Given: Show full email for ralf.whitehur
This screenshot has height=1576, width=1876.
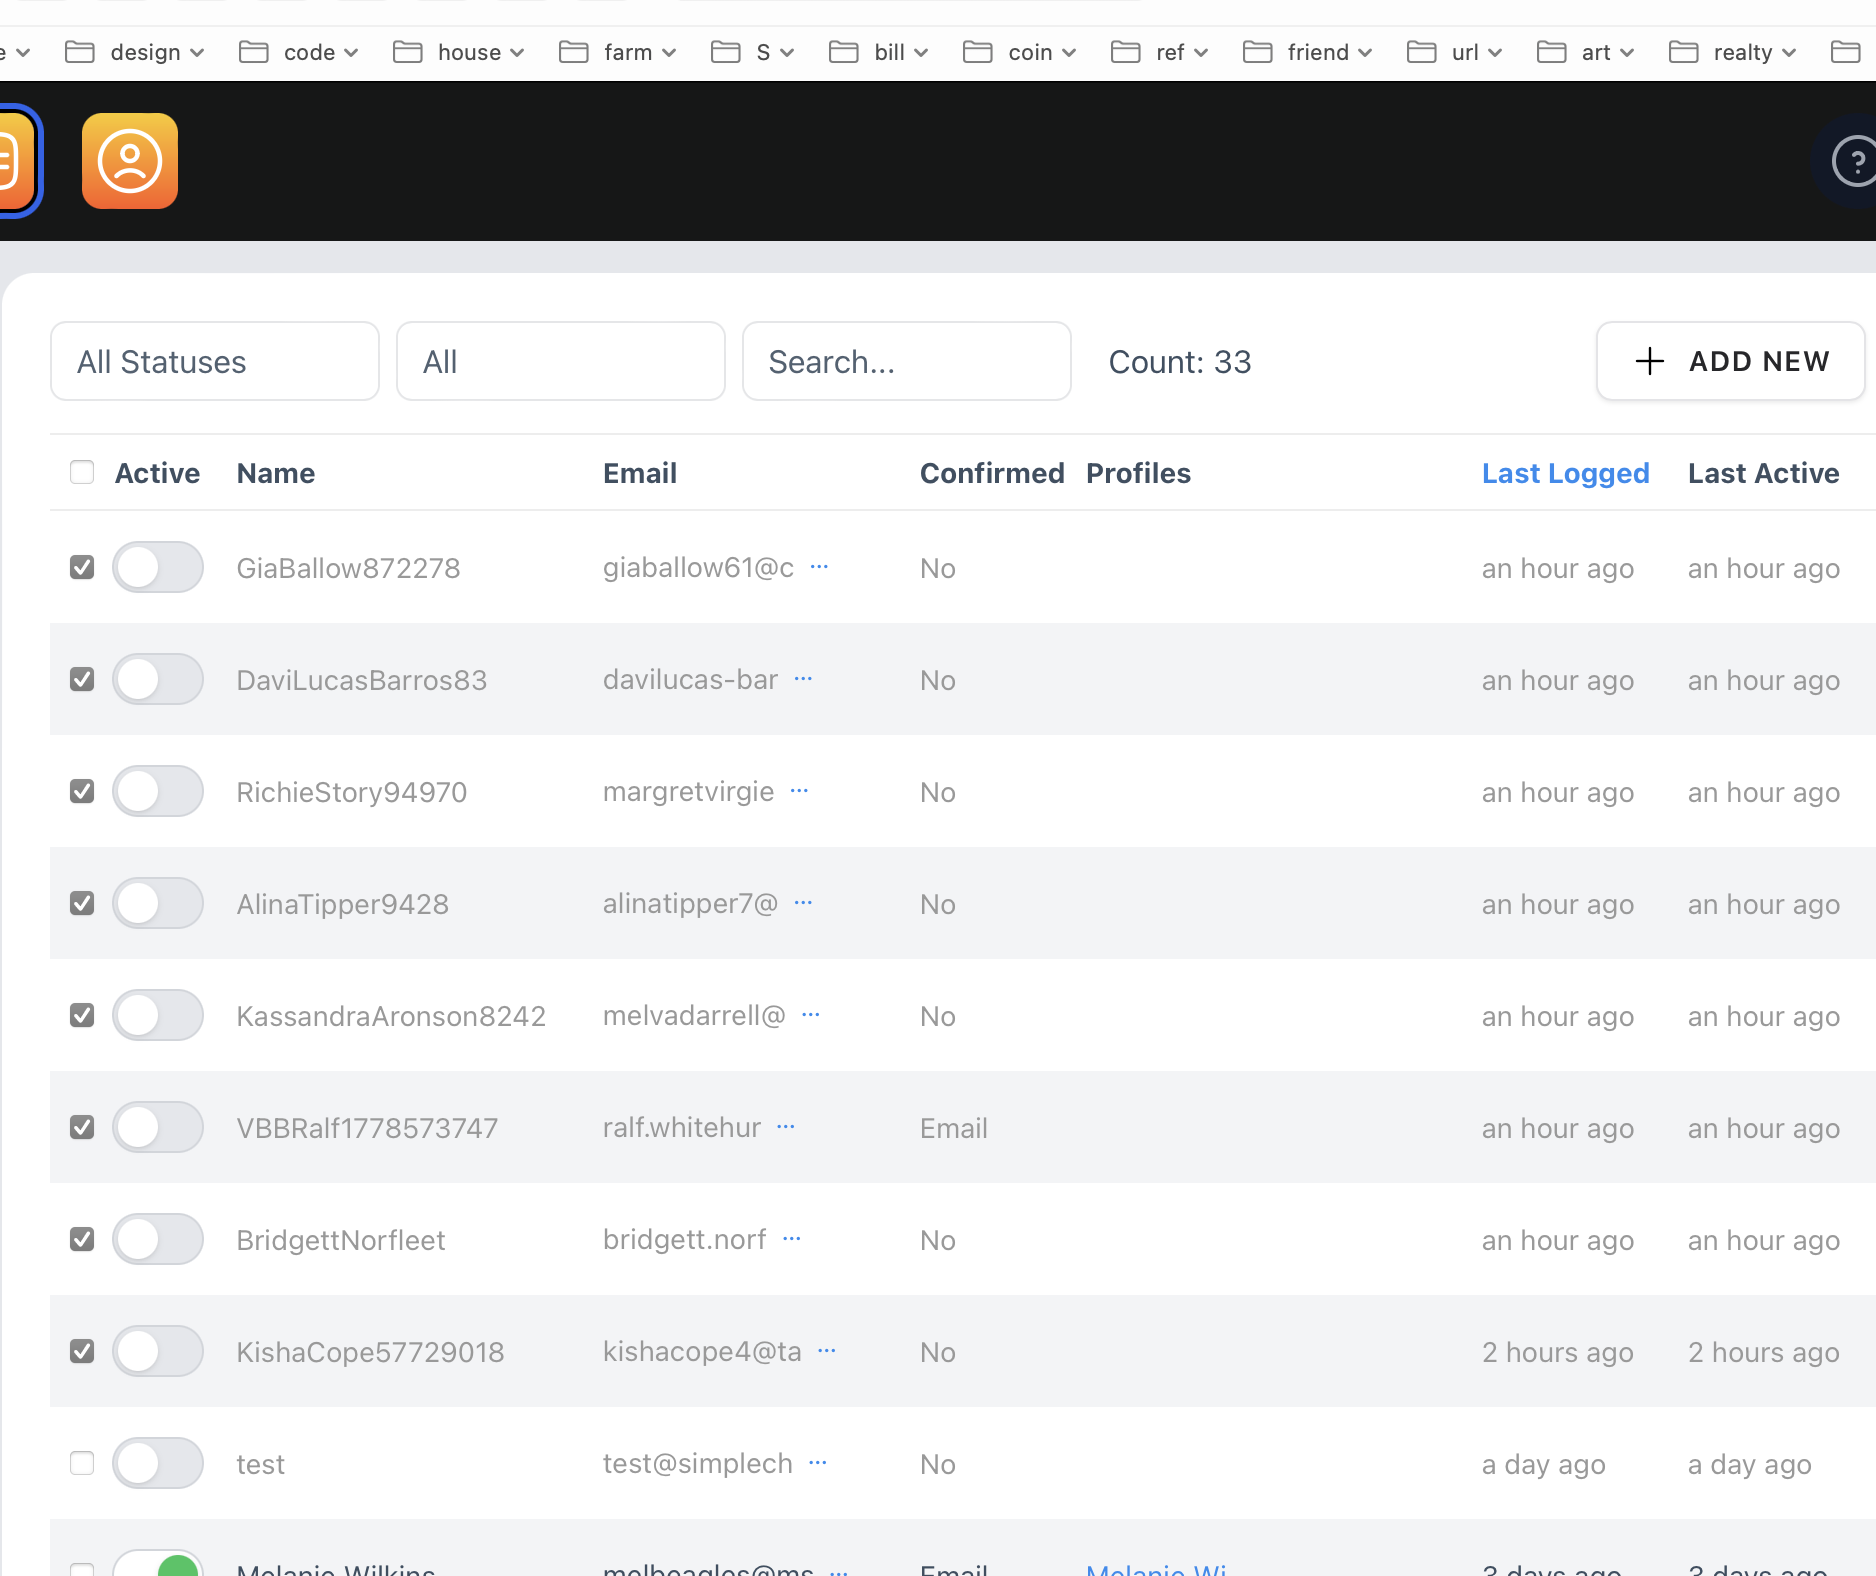Looking at the screenshot, I should tap(786, 1127).
